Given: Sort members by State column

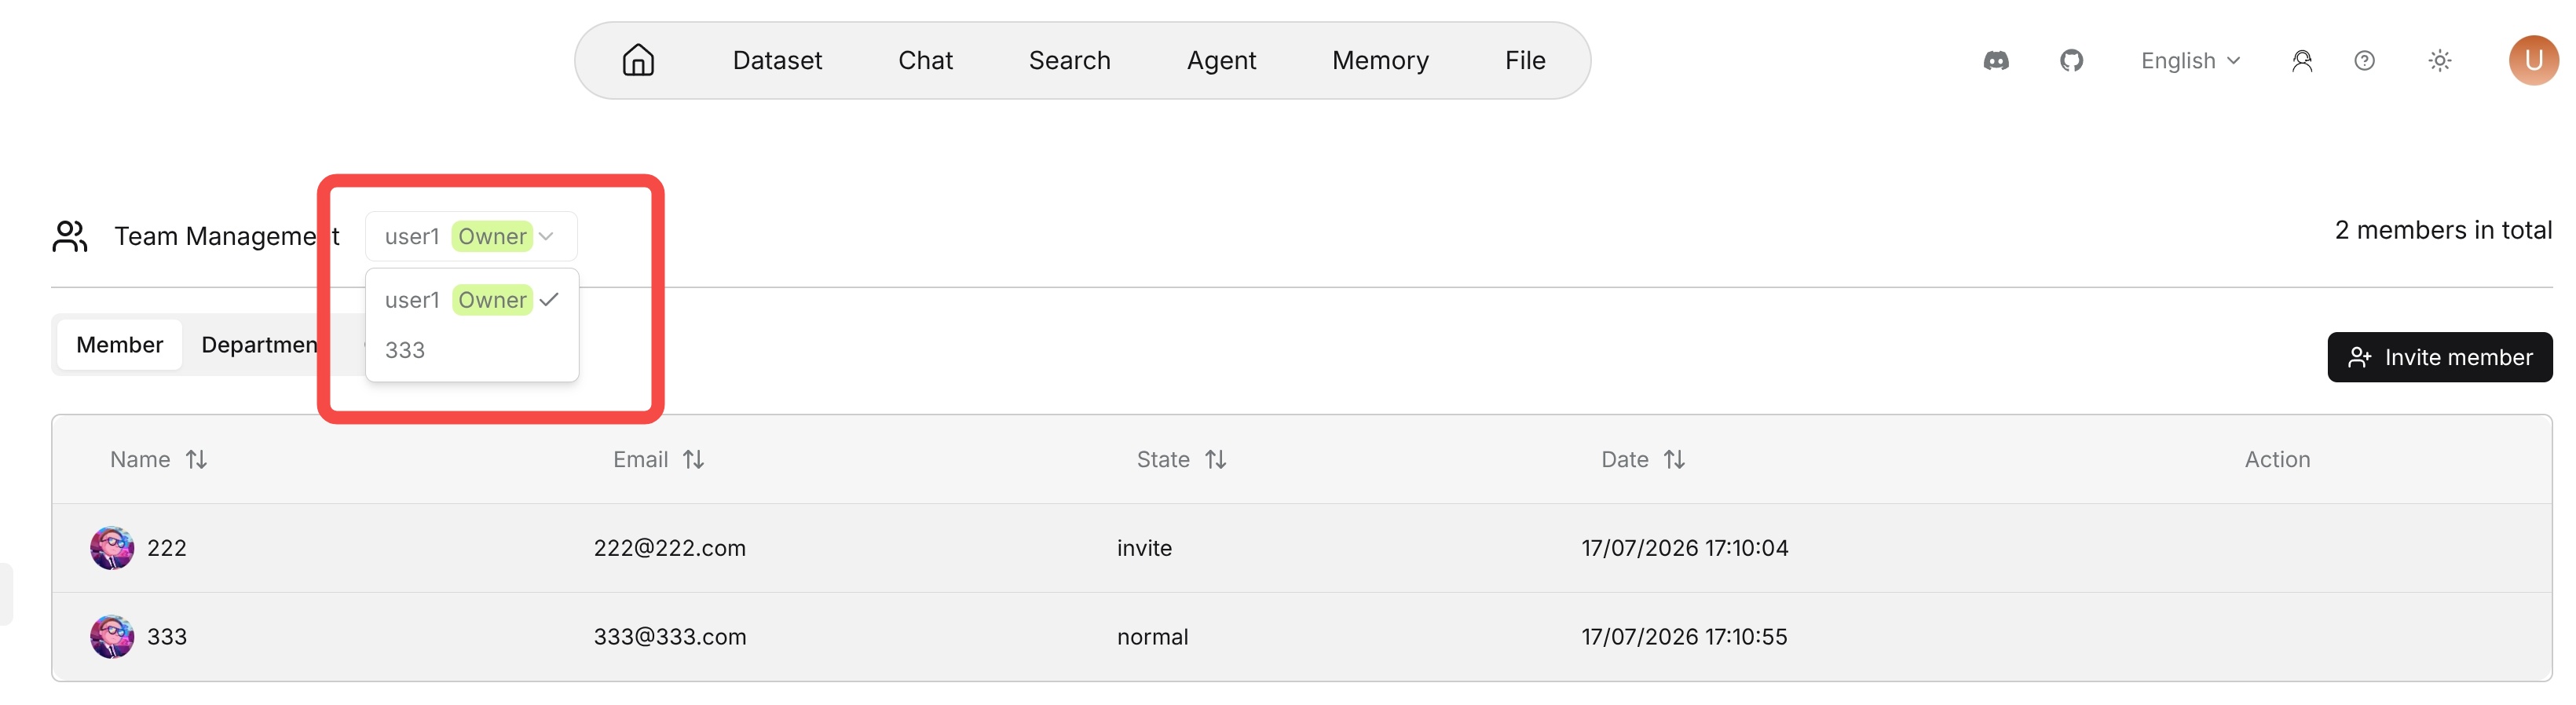Looking at the screenshot, I should [1216, 459].
